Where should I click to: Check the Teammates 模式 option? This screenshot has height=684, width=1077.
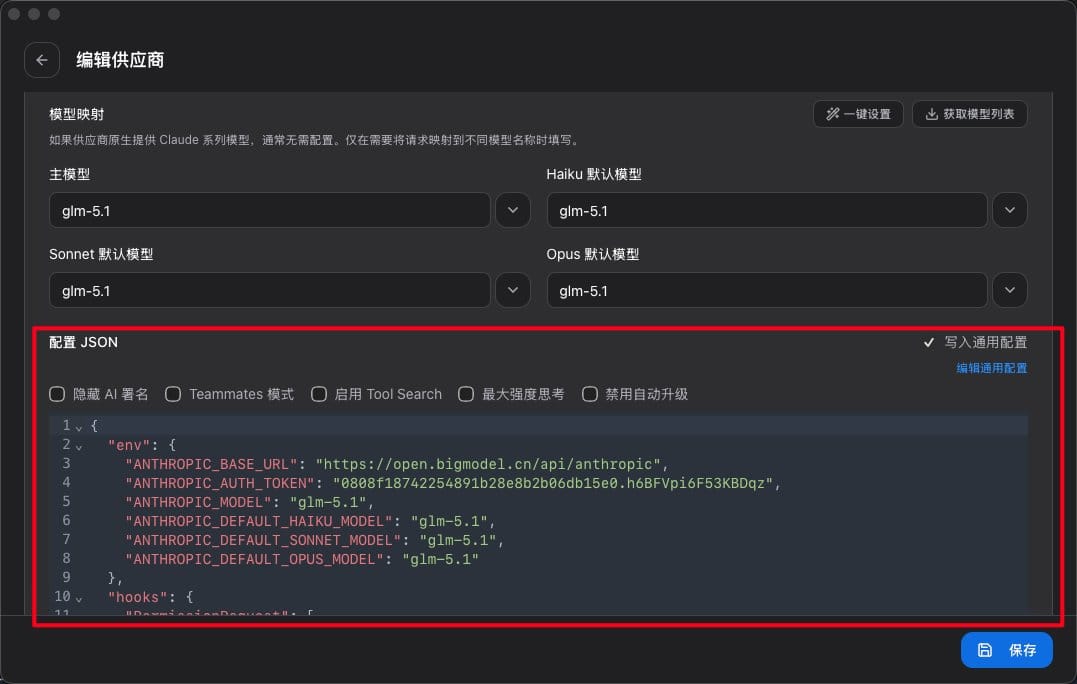pyautogui.click(x=173, y=394)
